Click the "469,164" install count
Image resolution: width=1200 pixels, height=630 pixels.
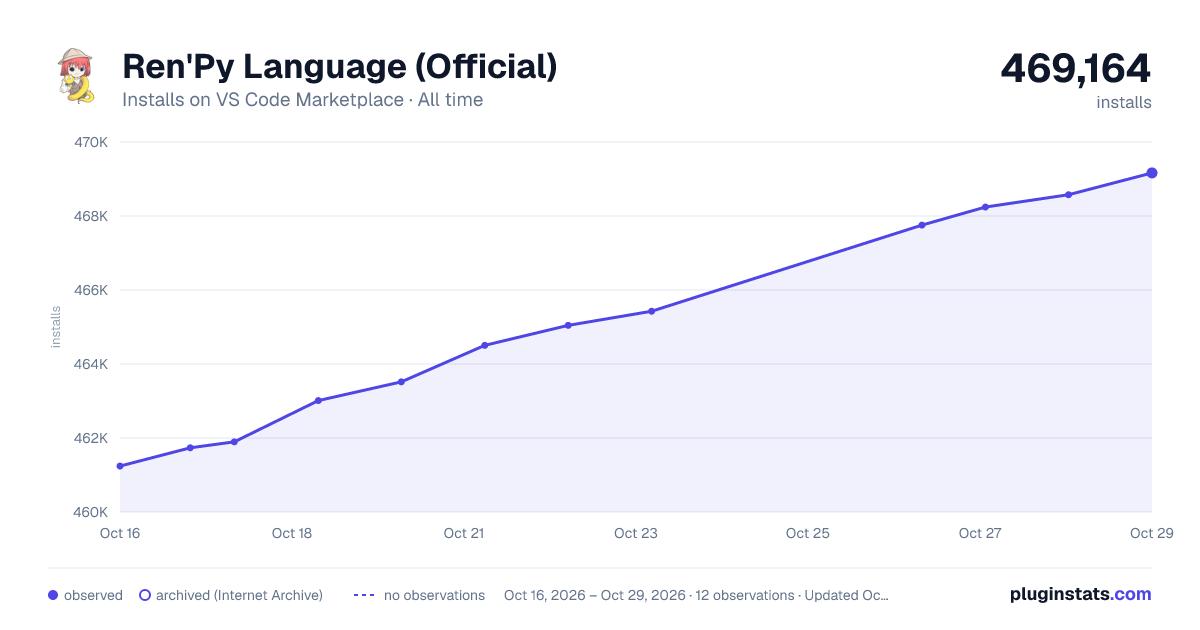(x=1076, y=68)
